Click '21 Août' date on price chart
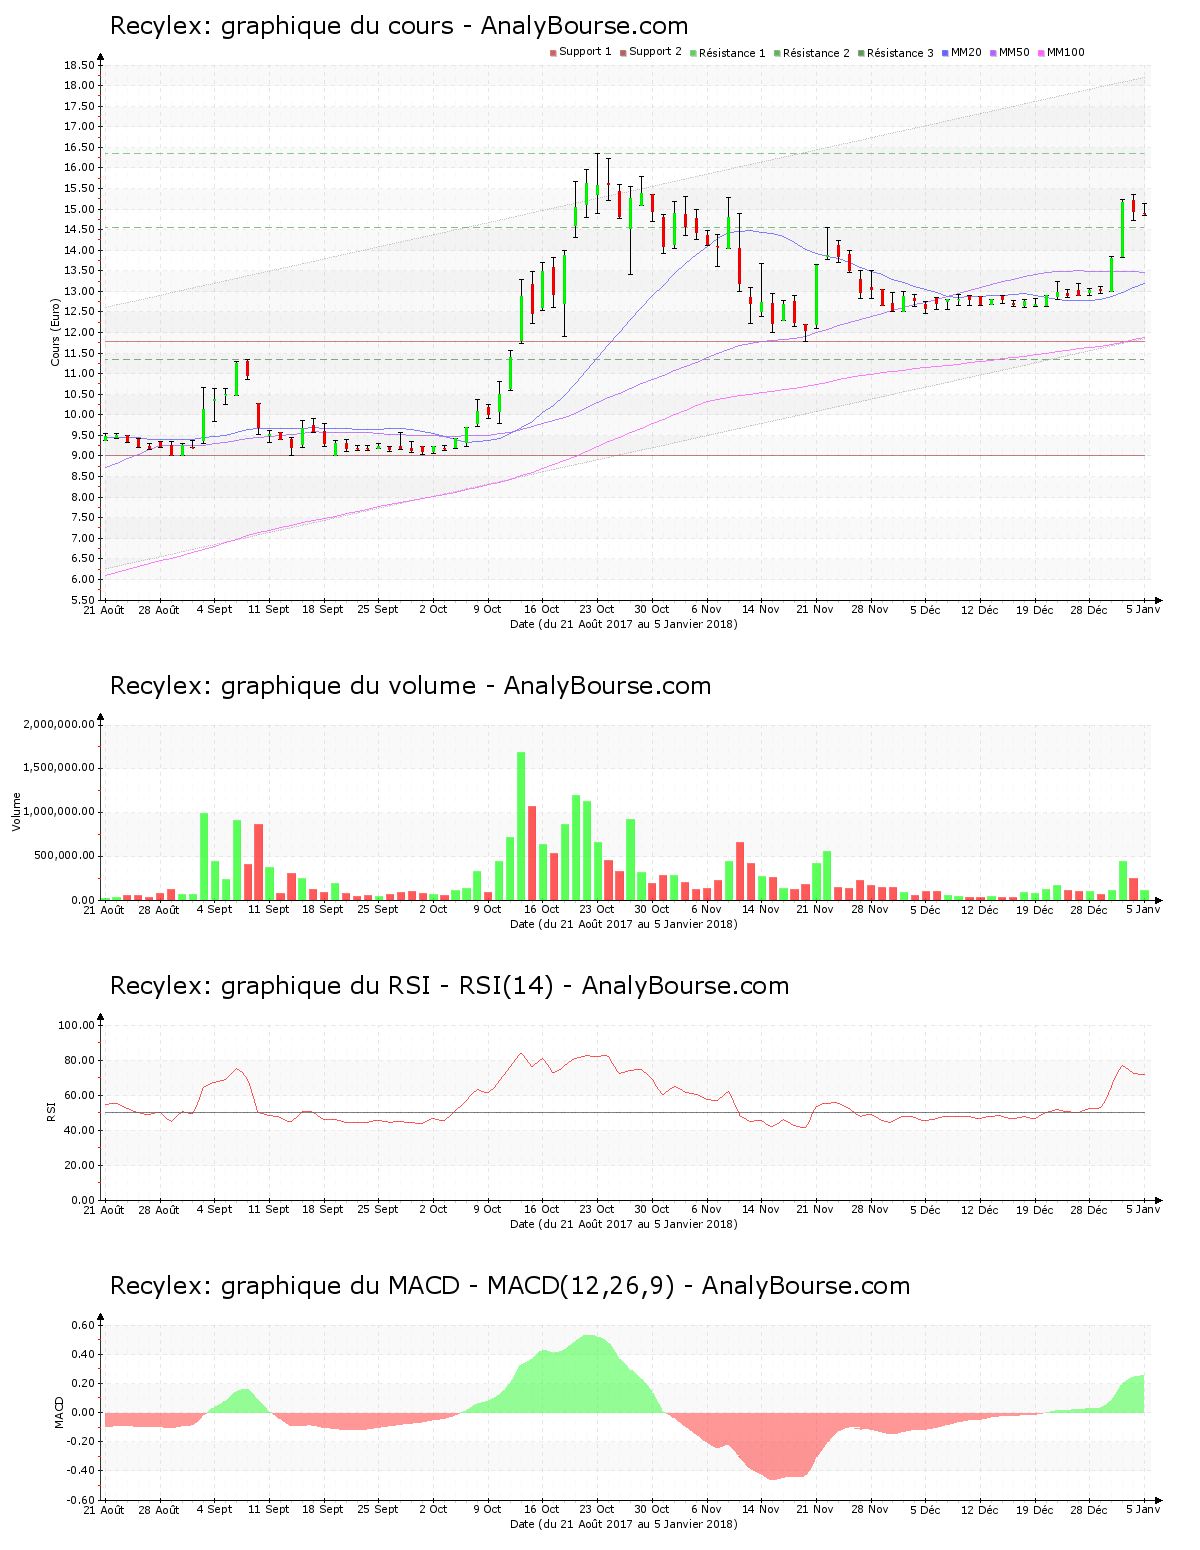Viewport: 1200px width, 1550px height. (104, 610)
